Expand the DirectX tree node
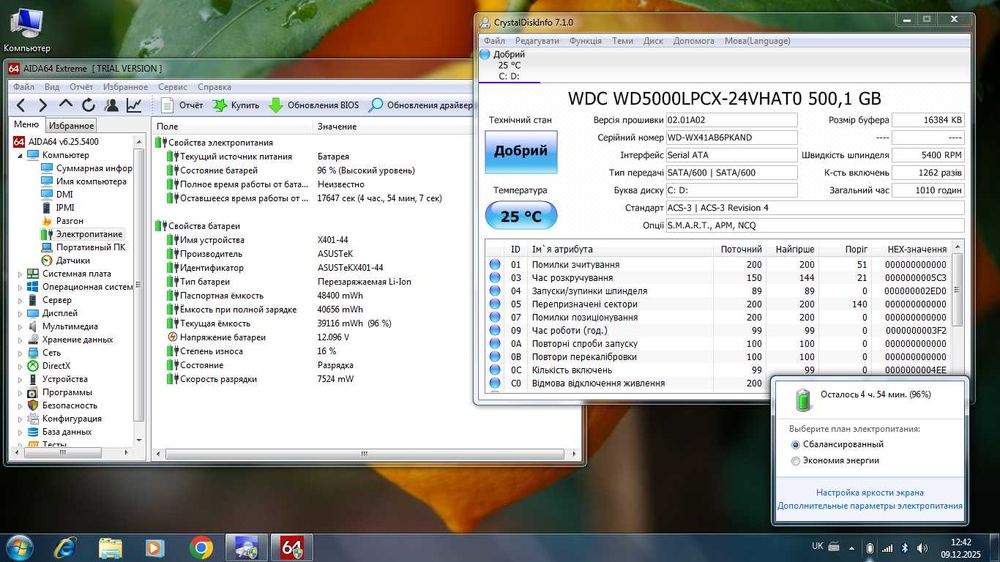This screenshot has width=1000, height=562. pos(20,366)
